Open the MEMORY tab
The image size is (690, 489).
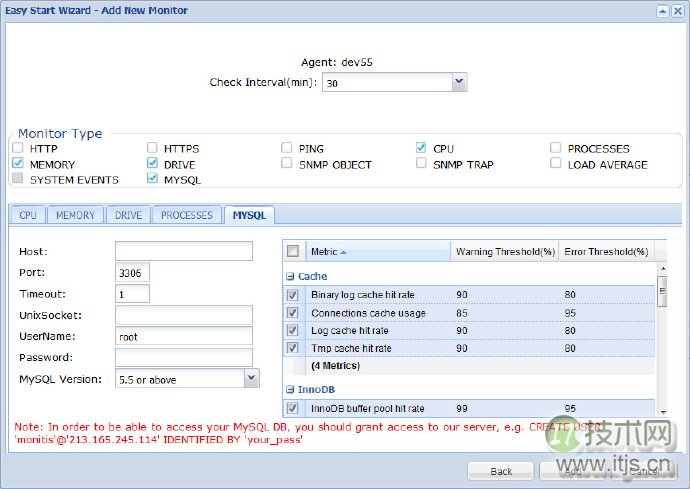pyautogui.click(x=75, y=215)
